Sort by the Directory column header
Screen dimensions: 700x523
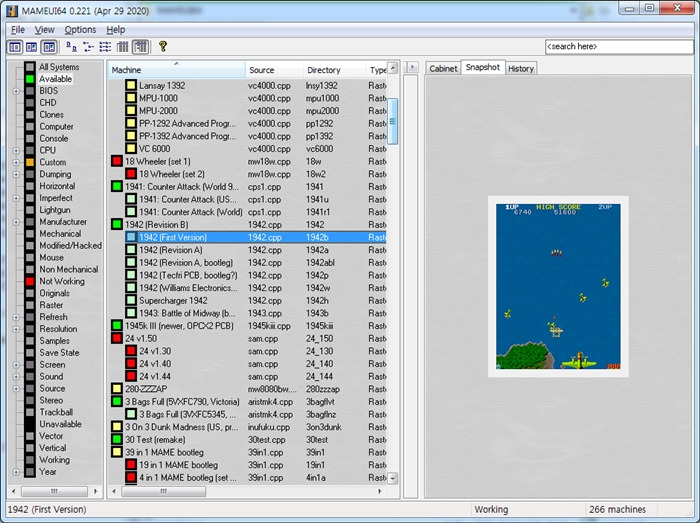334,70
